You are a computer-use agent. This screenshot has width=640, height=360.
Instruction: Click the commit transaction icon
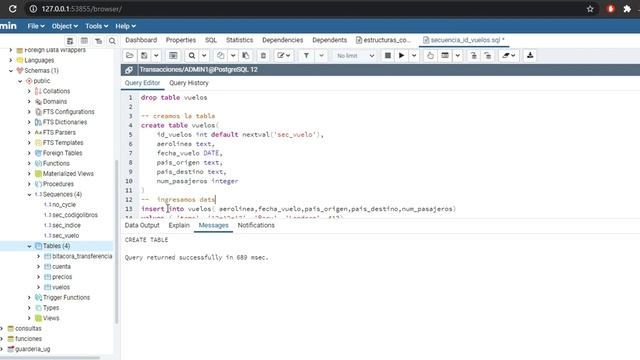473,56
